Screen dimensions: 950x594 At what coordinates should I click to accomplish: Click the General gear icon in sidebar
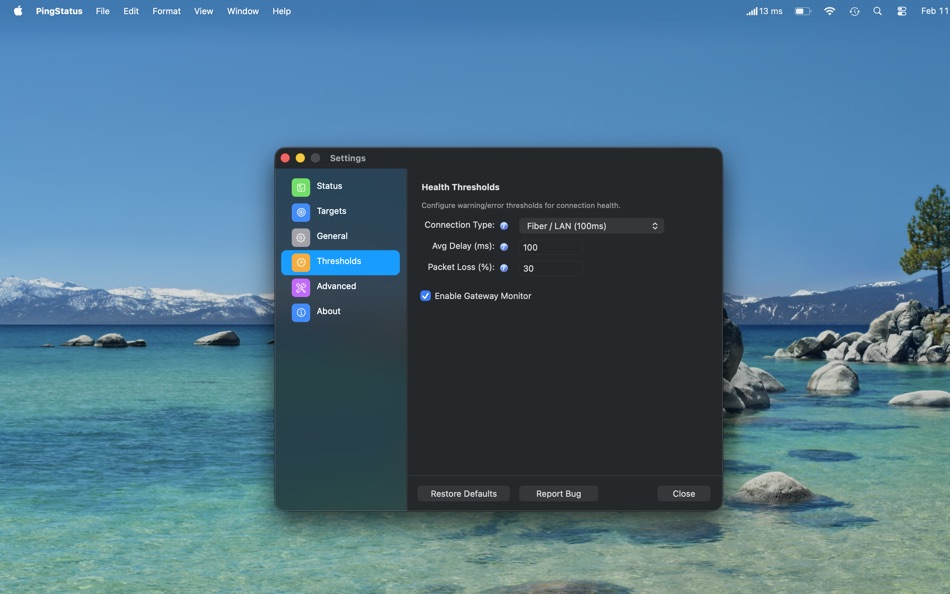pyautogui.click(x=300, y=236)
